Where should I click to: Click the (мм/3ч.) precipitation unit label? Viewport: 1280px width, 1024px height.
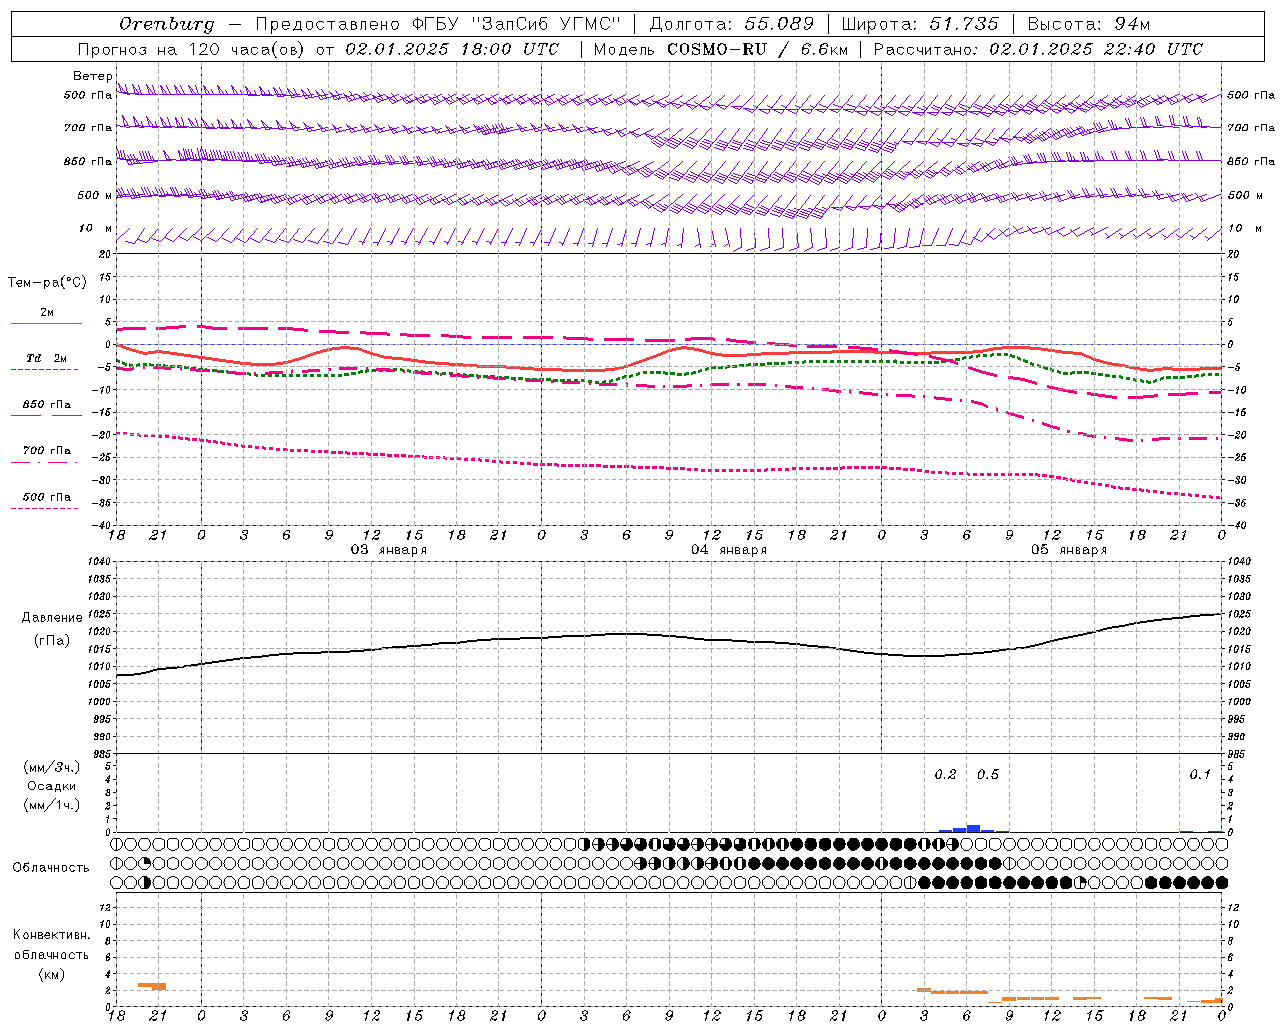52,767
